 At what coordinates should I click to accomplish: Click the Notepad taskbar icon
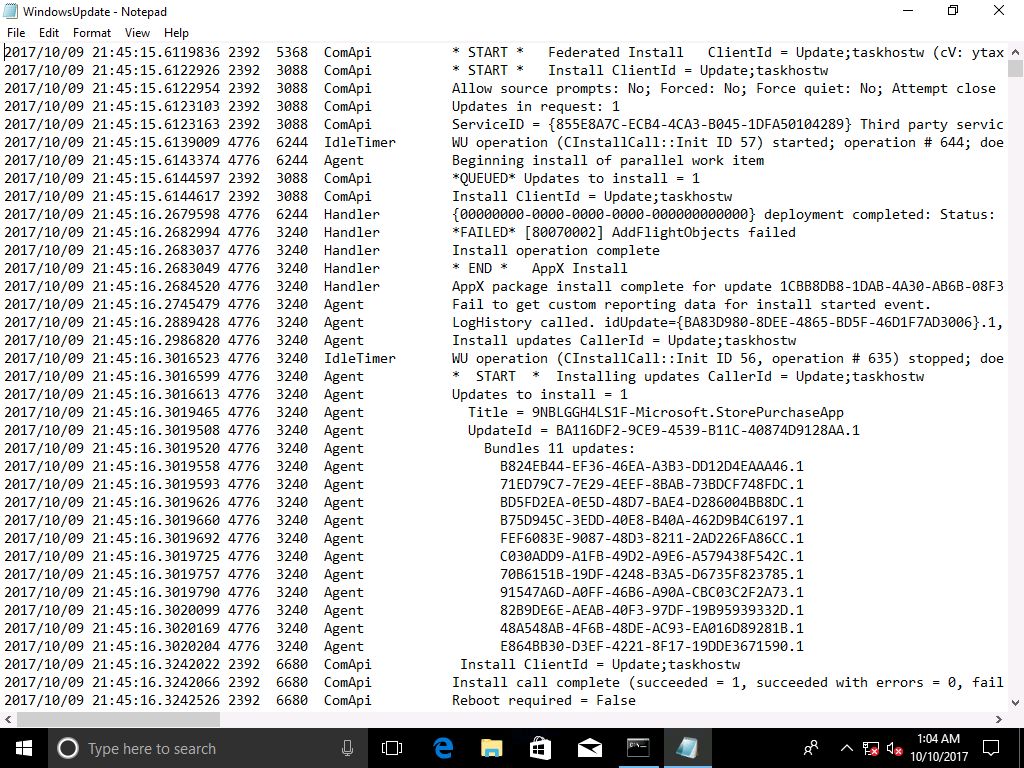tap(687, 748)
